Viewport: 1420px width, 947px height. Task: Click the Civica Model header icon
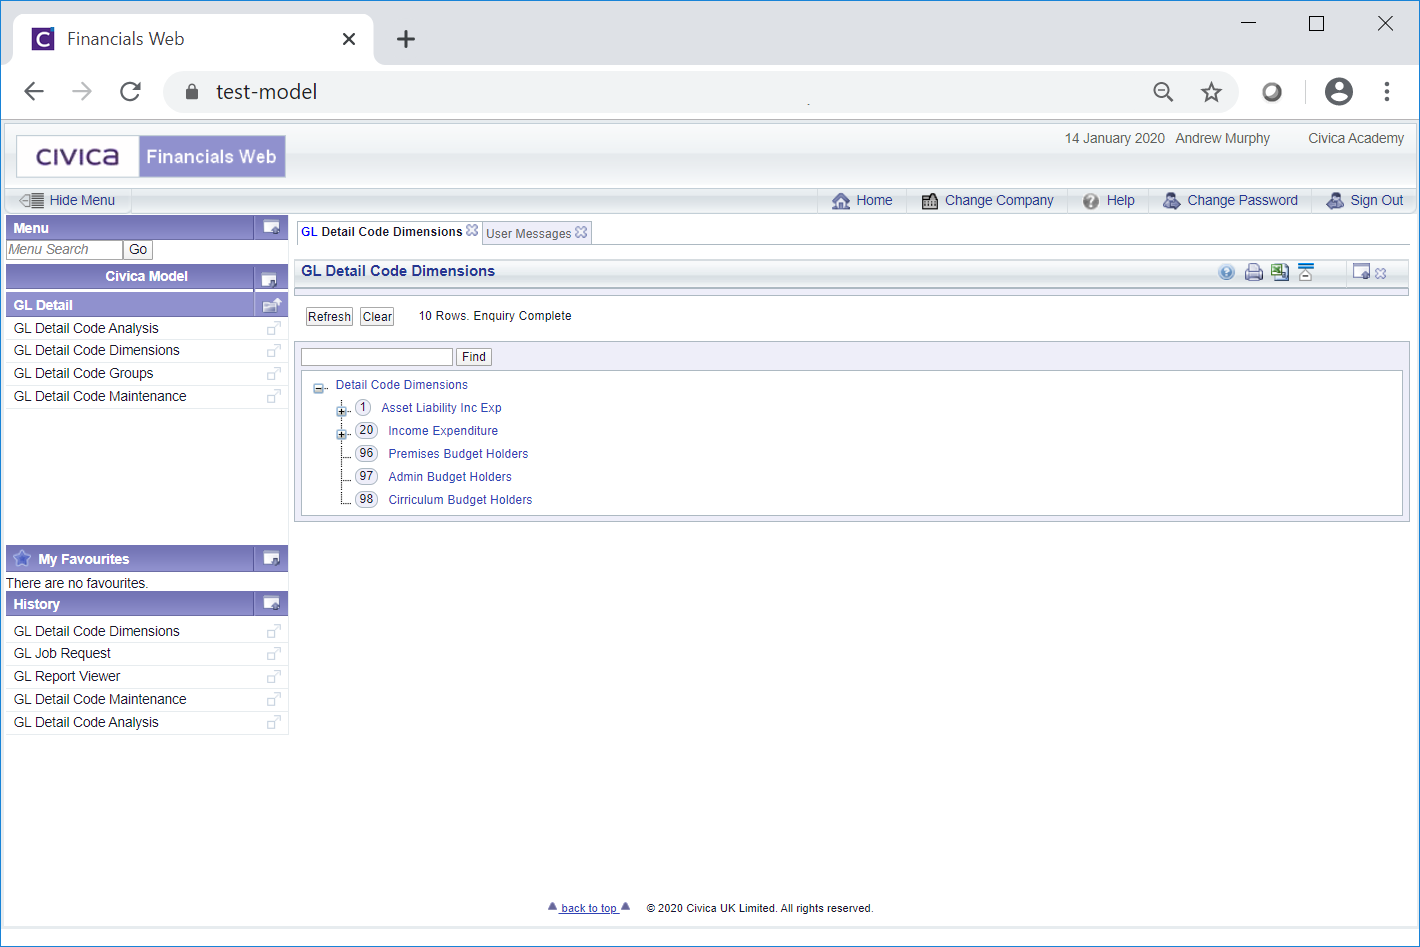tap(269, 278)
